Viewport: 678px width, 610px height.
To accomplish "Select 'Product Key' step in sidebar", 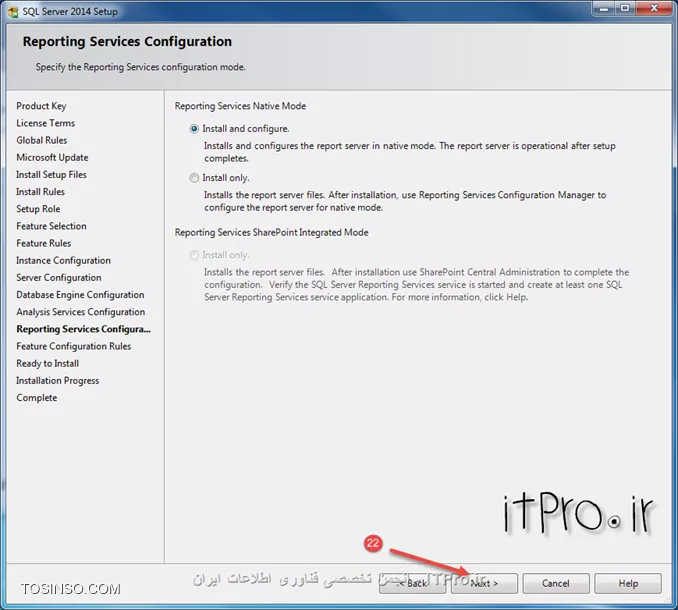I will point(41,106).
